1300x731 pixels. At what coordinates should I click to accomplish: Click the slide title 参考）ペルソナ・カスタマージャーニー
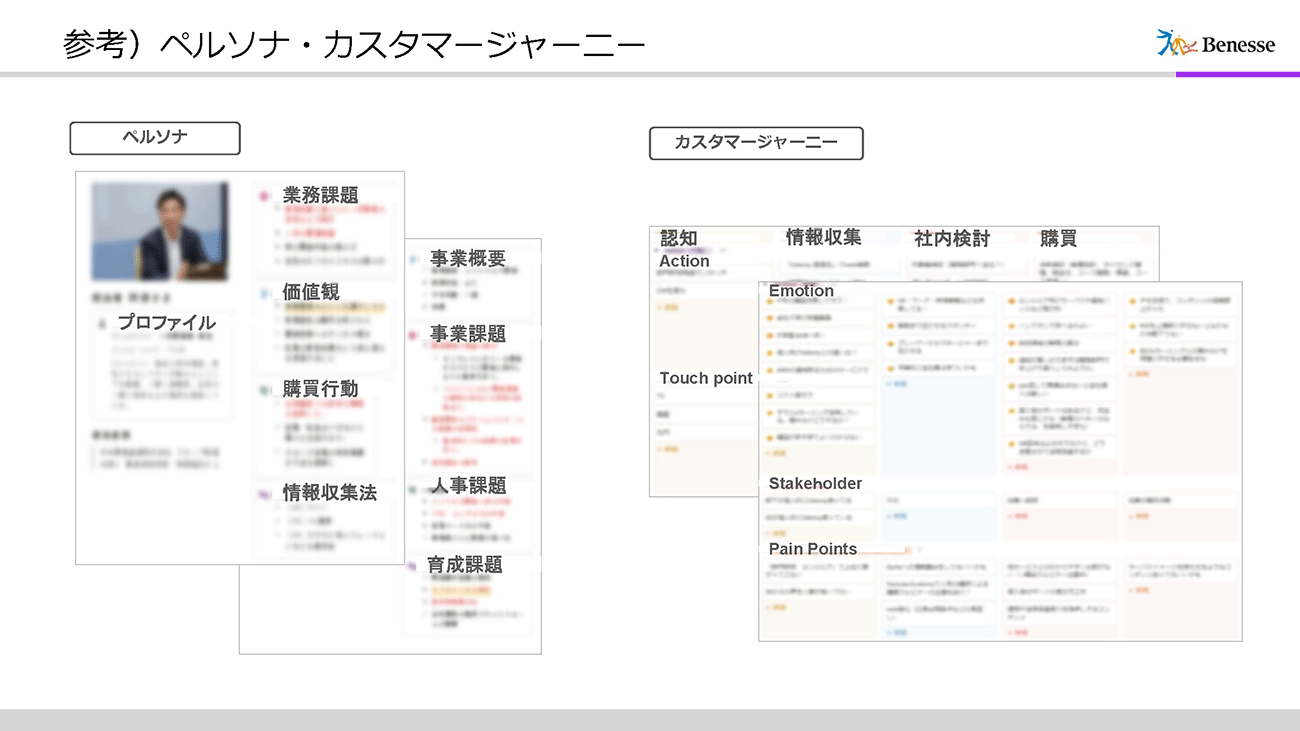354,44
